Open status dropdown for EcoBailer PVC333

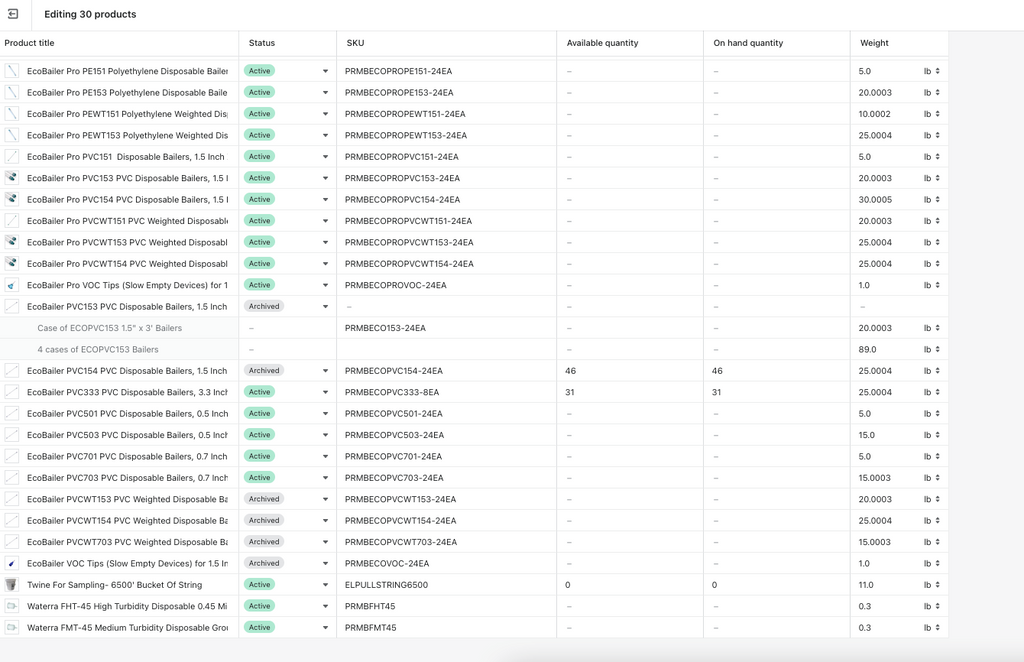coord(325,392)
